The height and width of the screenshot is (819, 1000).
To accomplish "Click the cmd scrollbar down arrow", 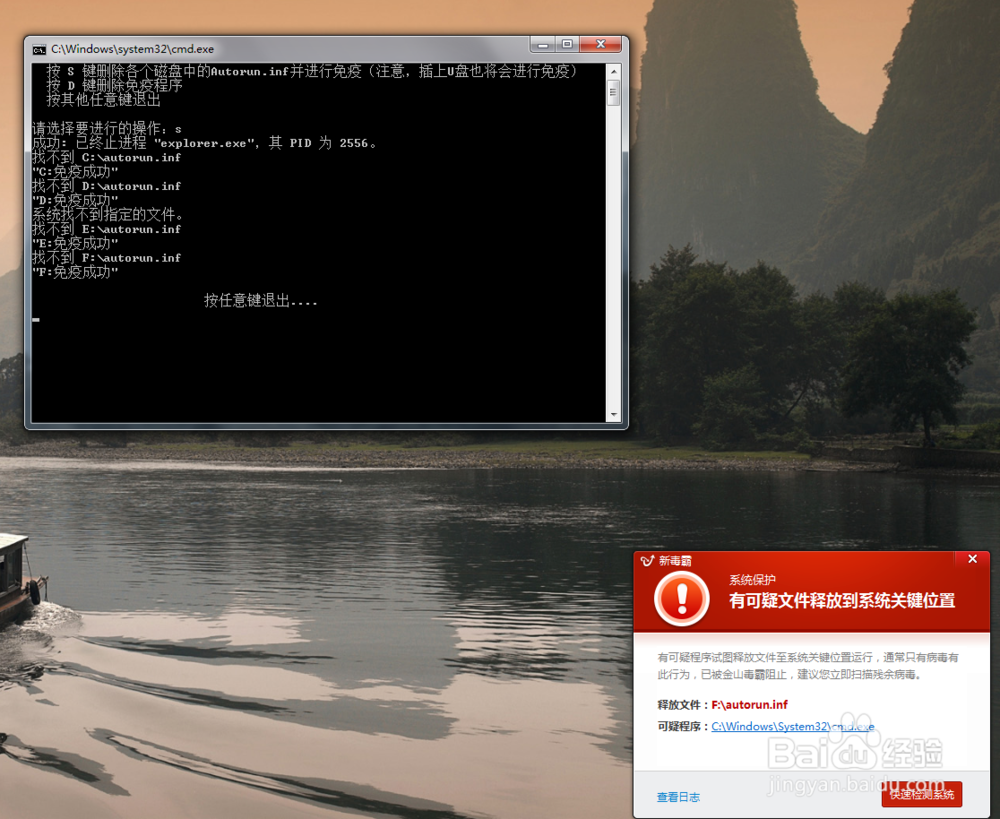I will click(613, 415).
